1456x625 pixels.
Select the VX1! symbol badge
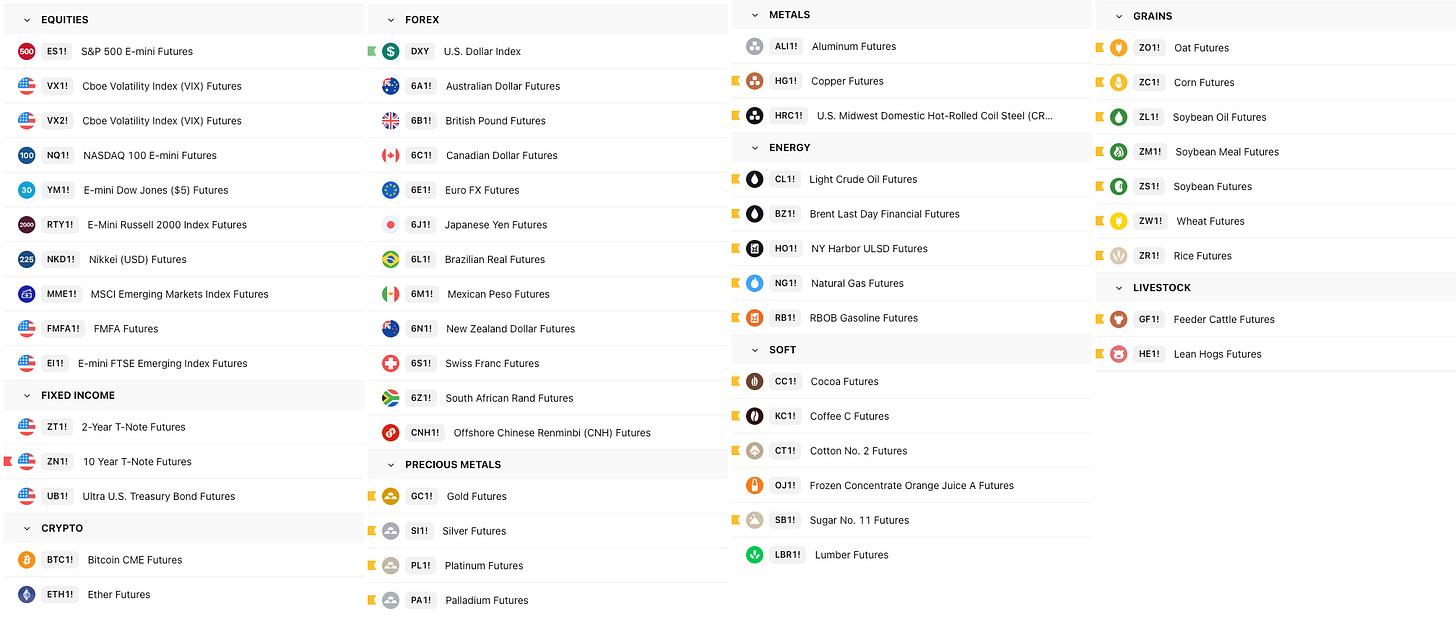pos(57,86)
